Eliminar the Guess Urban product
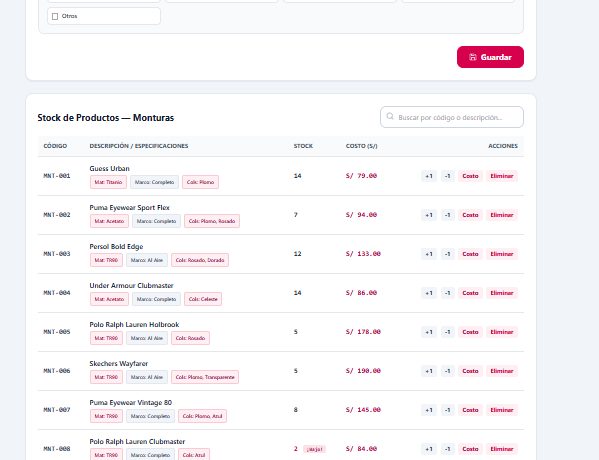 (502, 176)
